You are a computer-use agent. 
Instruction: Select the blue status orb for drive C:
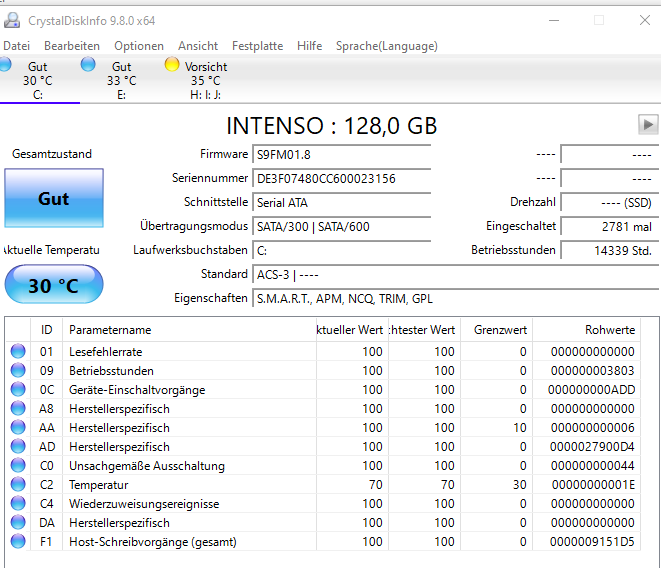[x=5, y=65]
